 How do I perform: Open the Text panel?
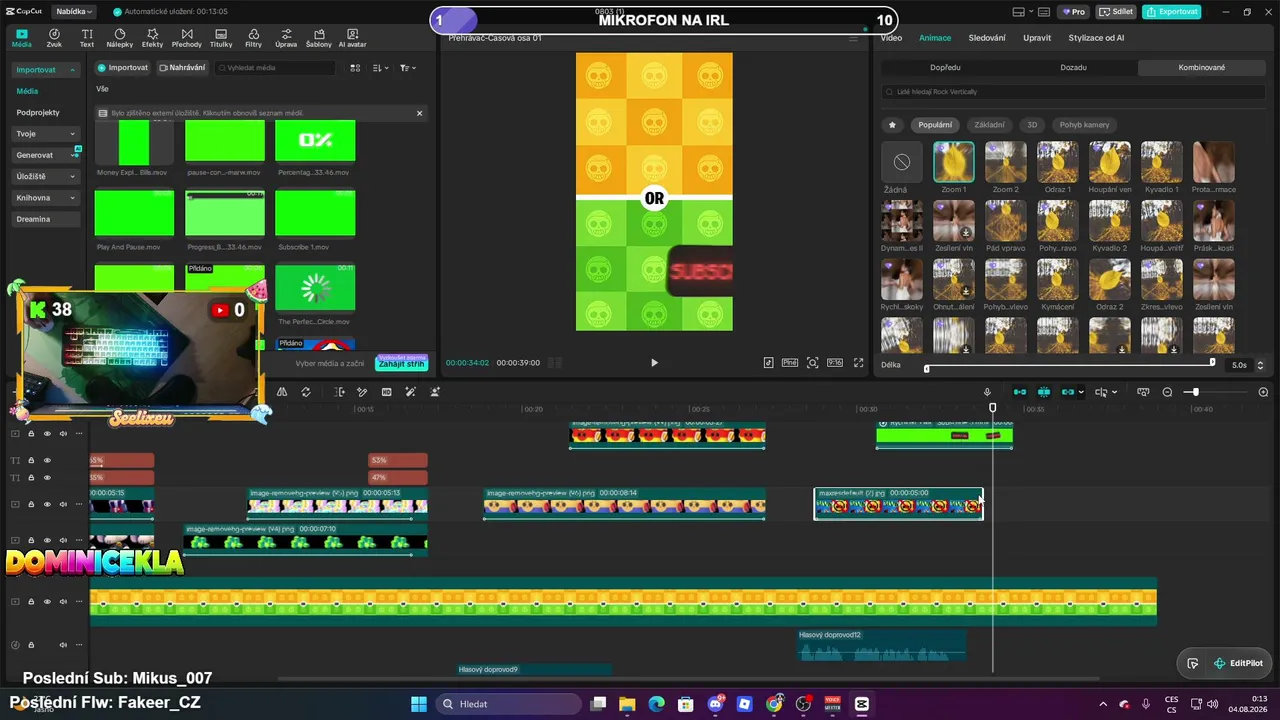click(x=87, y=38)
